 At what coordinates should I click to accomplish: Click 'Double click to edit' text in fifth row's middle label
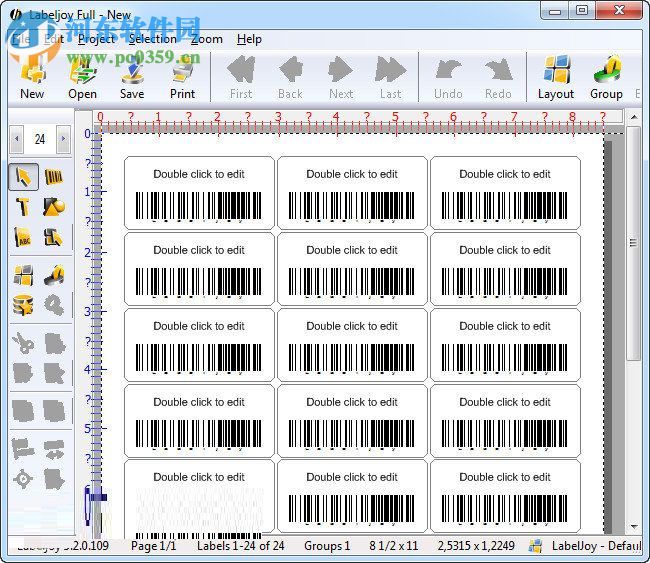tap(352, 477)
